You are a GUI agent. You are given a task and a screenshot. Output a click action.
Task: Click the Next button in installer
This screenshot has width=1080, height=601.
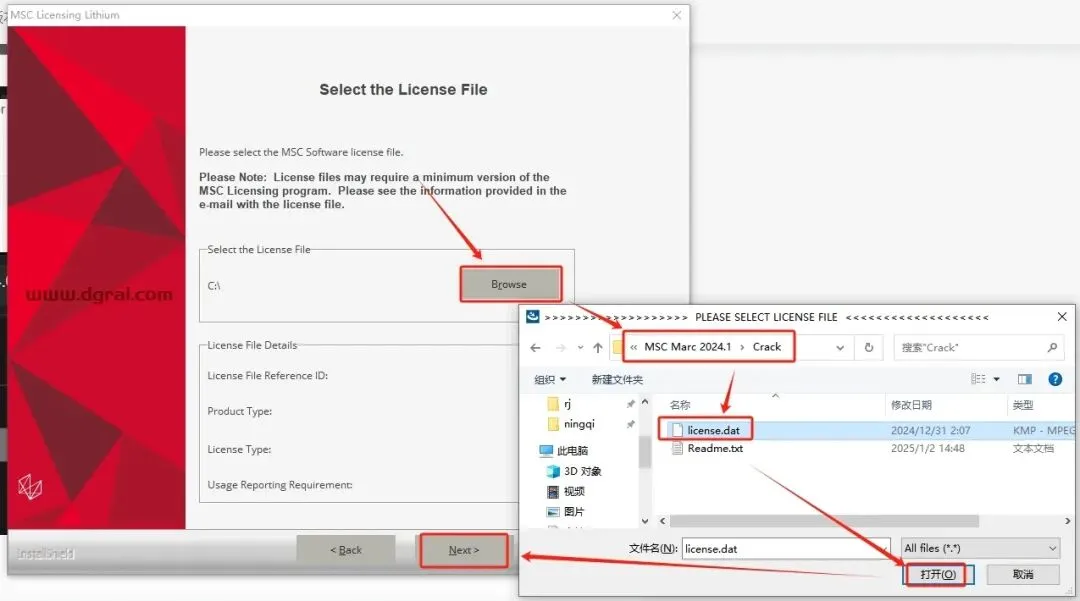[464, 550]
